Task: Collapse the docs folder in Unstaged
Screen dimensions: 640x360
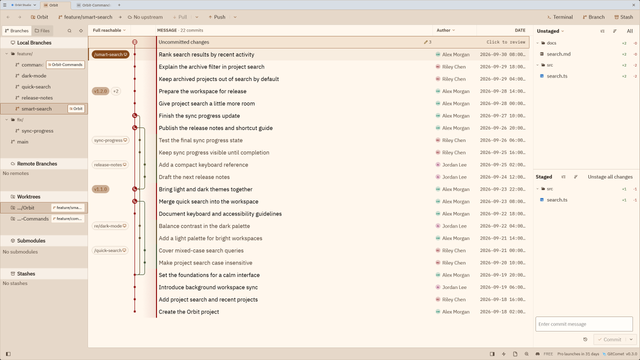Action: tap(538, 43)
